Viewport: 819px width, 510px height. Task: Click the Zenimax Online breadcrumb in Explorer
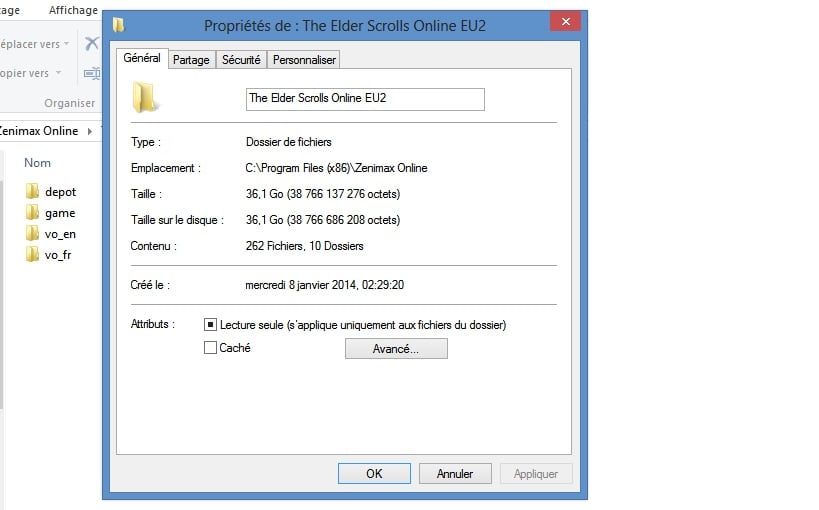39,131
